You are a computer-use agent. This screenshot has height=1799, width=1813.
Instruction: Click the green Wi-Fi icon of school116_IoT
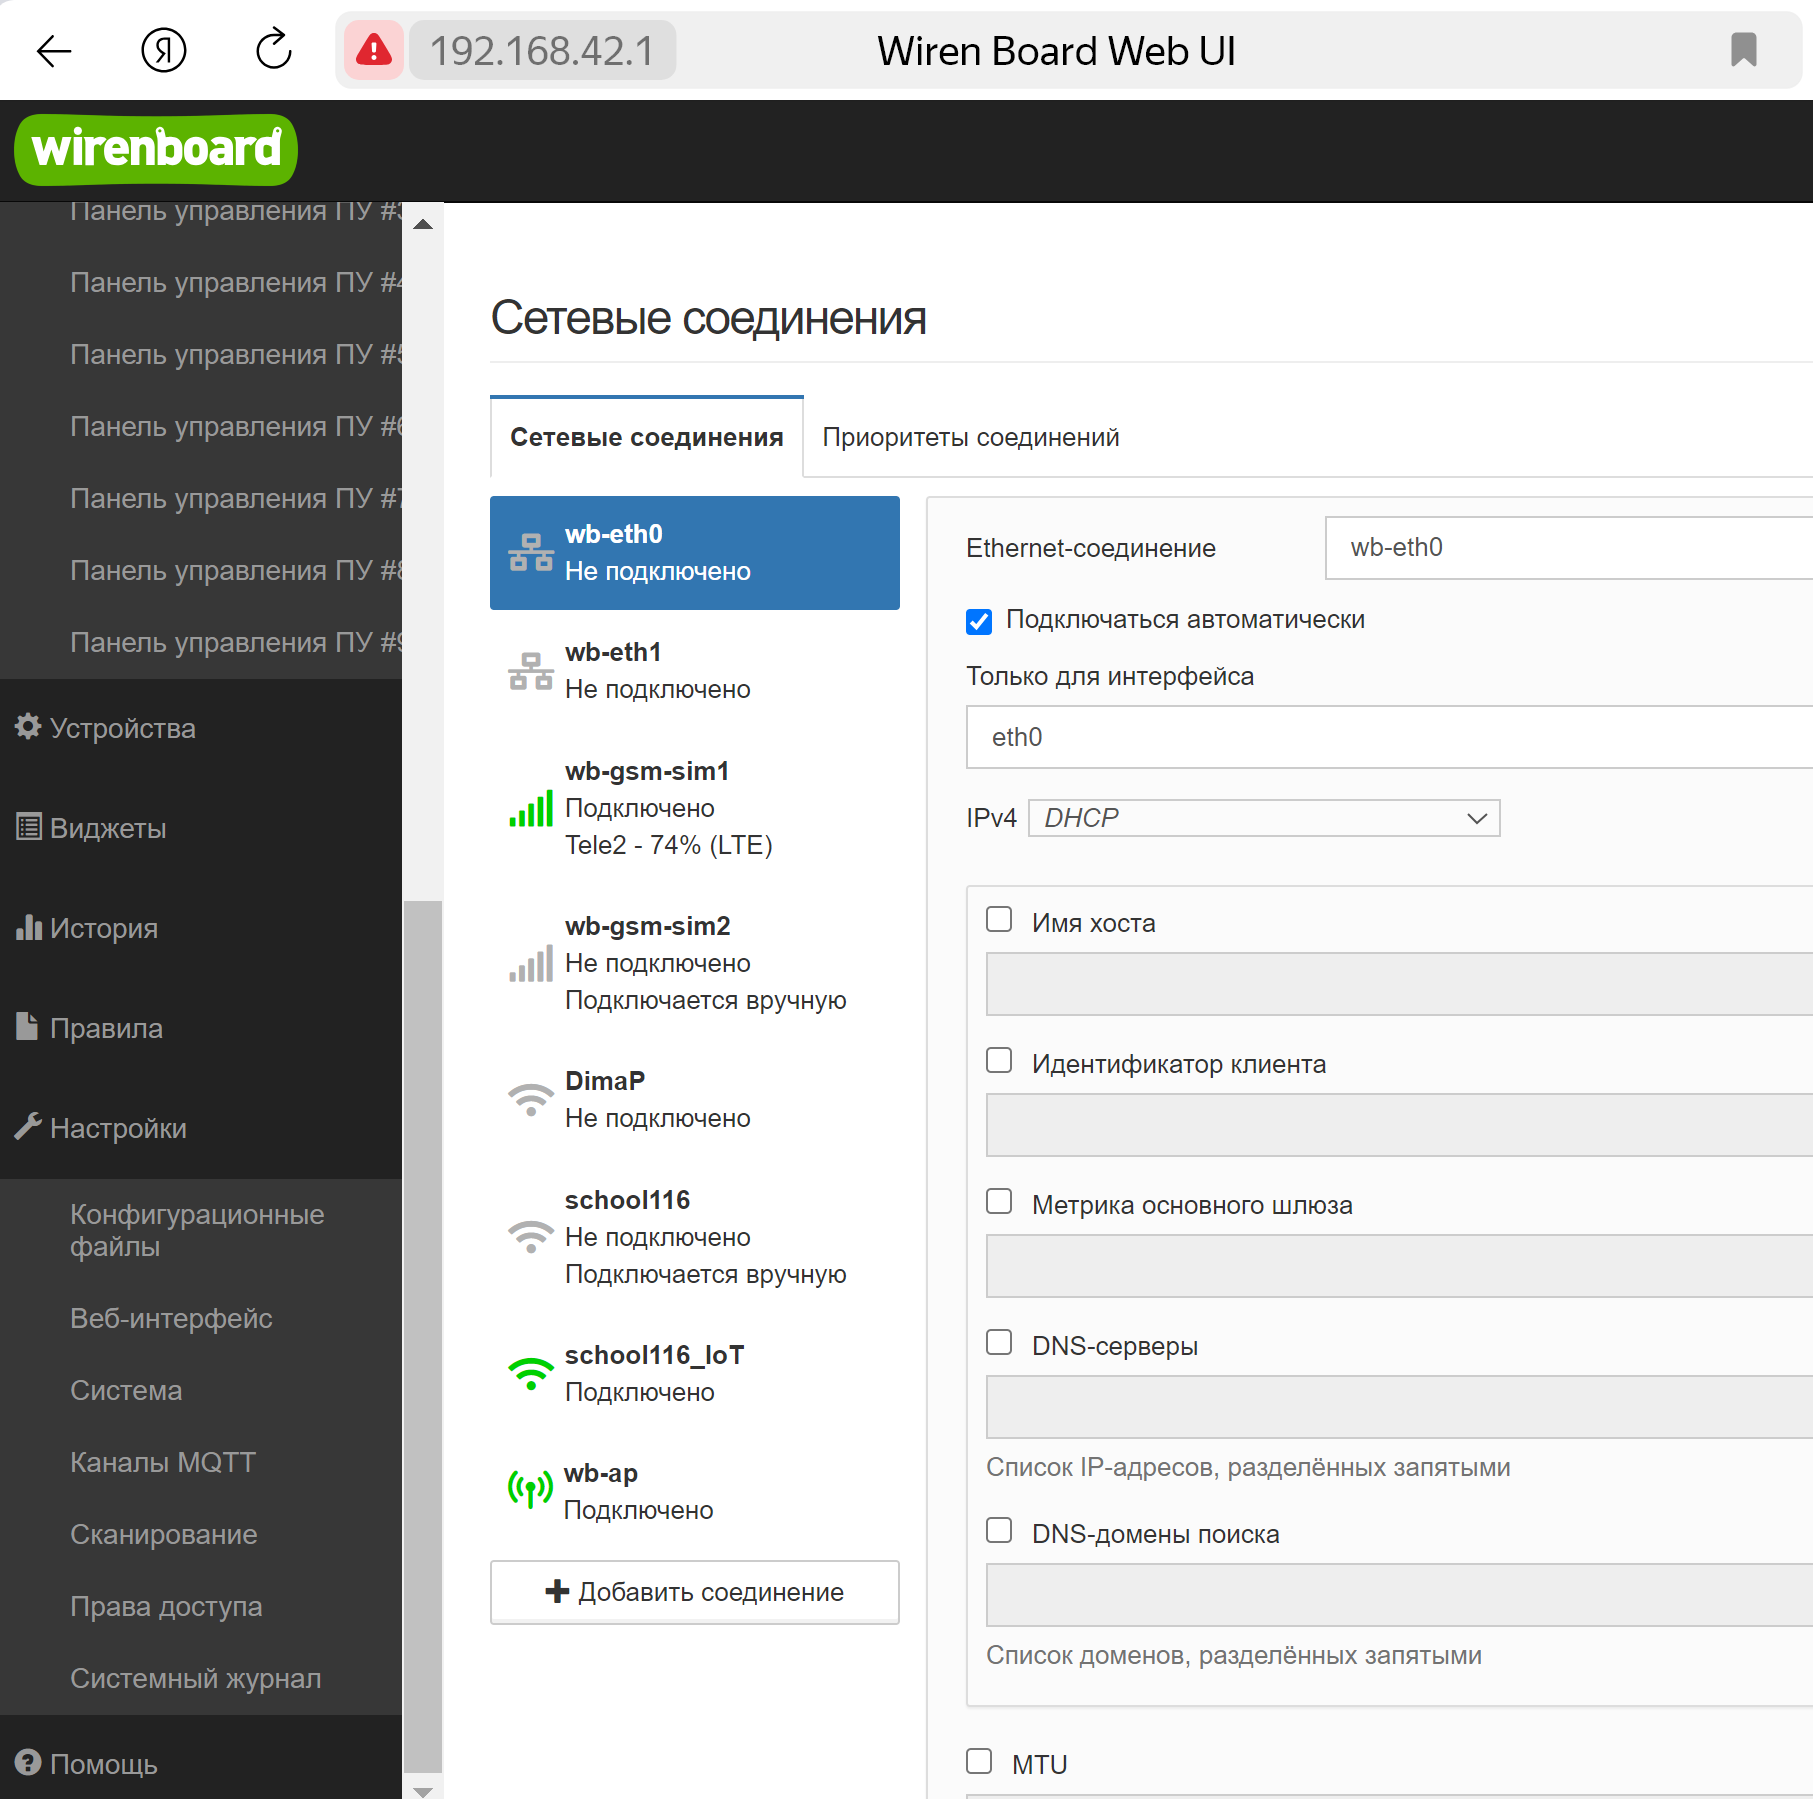pyautogui.click(x=531, y=1374)
